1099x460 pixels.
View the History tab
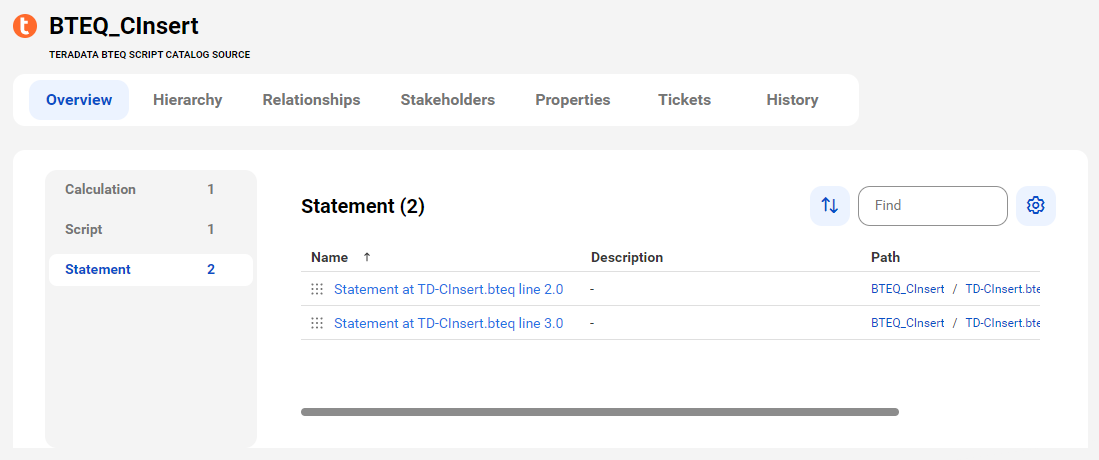[792, 100]
